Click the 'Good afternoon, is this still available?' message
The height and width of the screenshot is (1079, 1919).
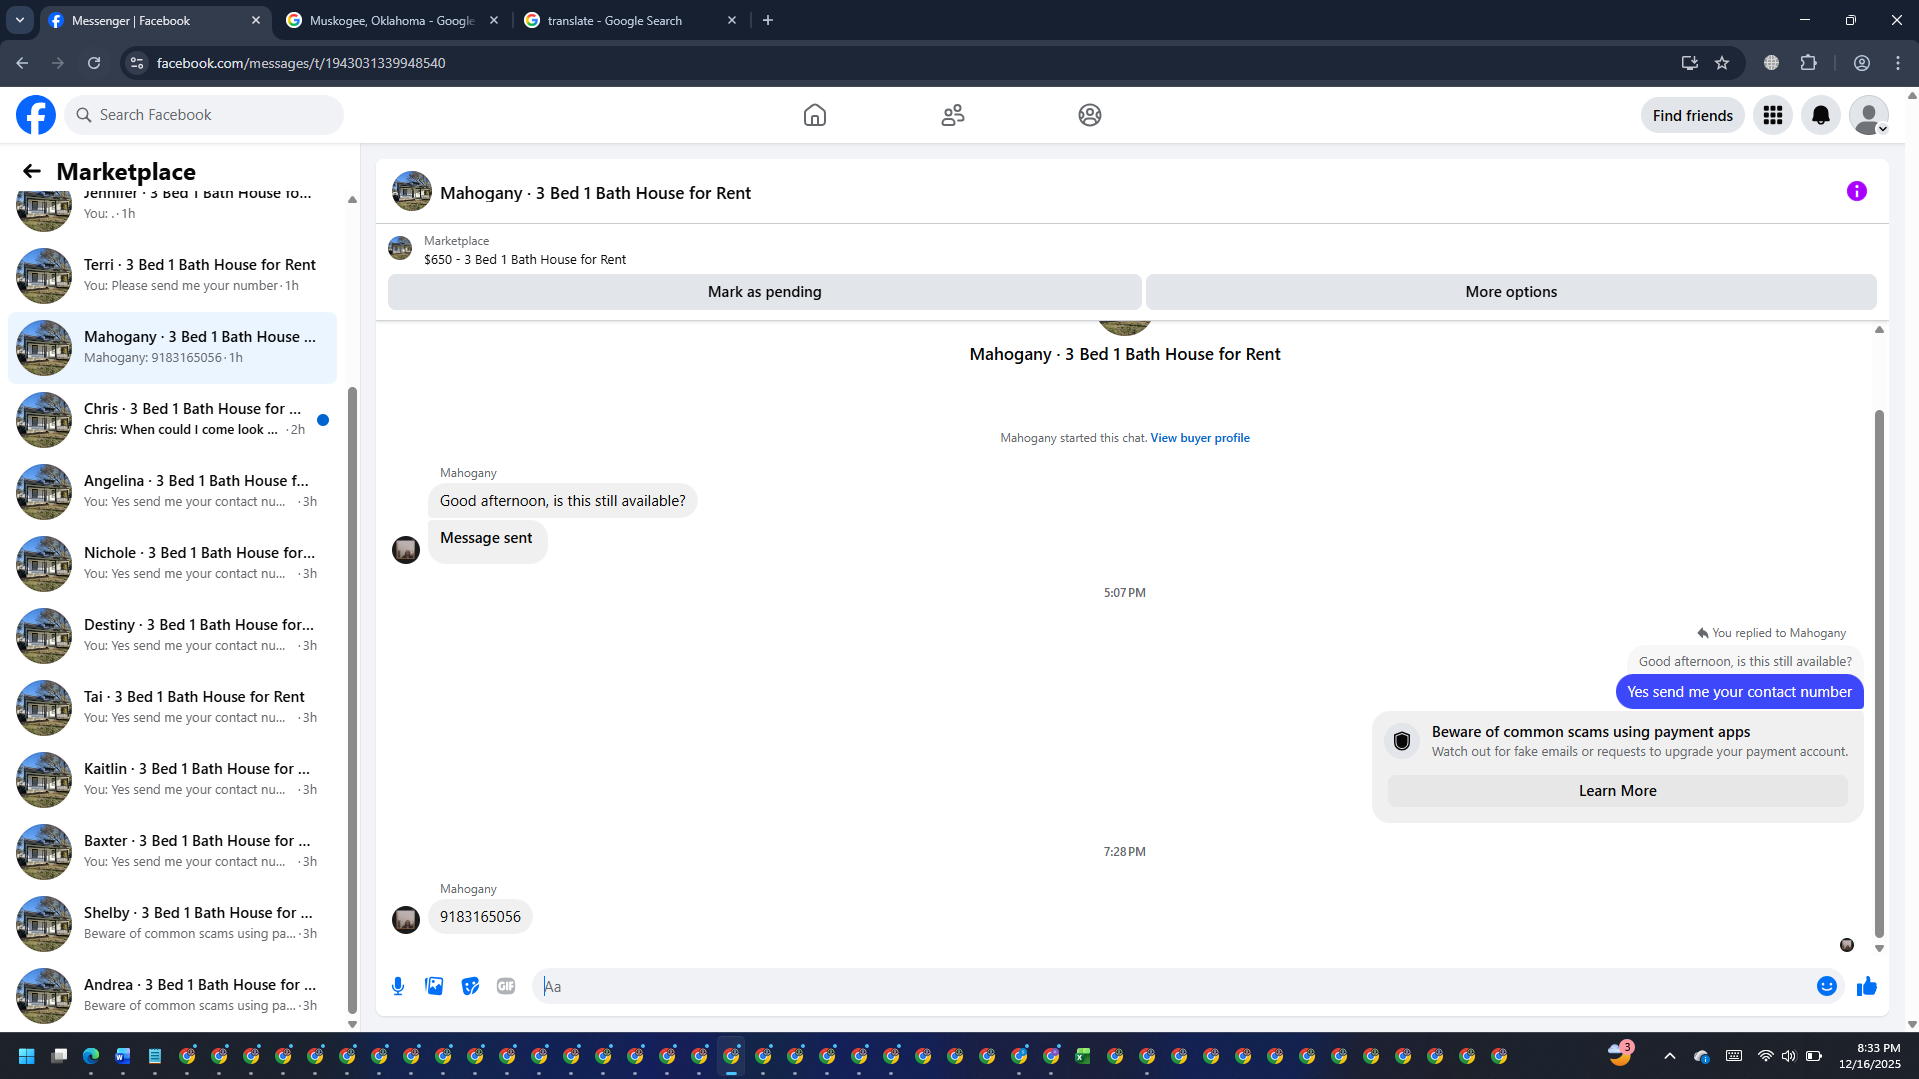click(563, 501)
